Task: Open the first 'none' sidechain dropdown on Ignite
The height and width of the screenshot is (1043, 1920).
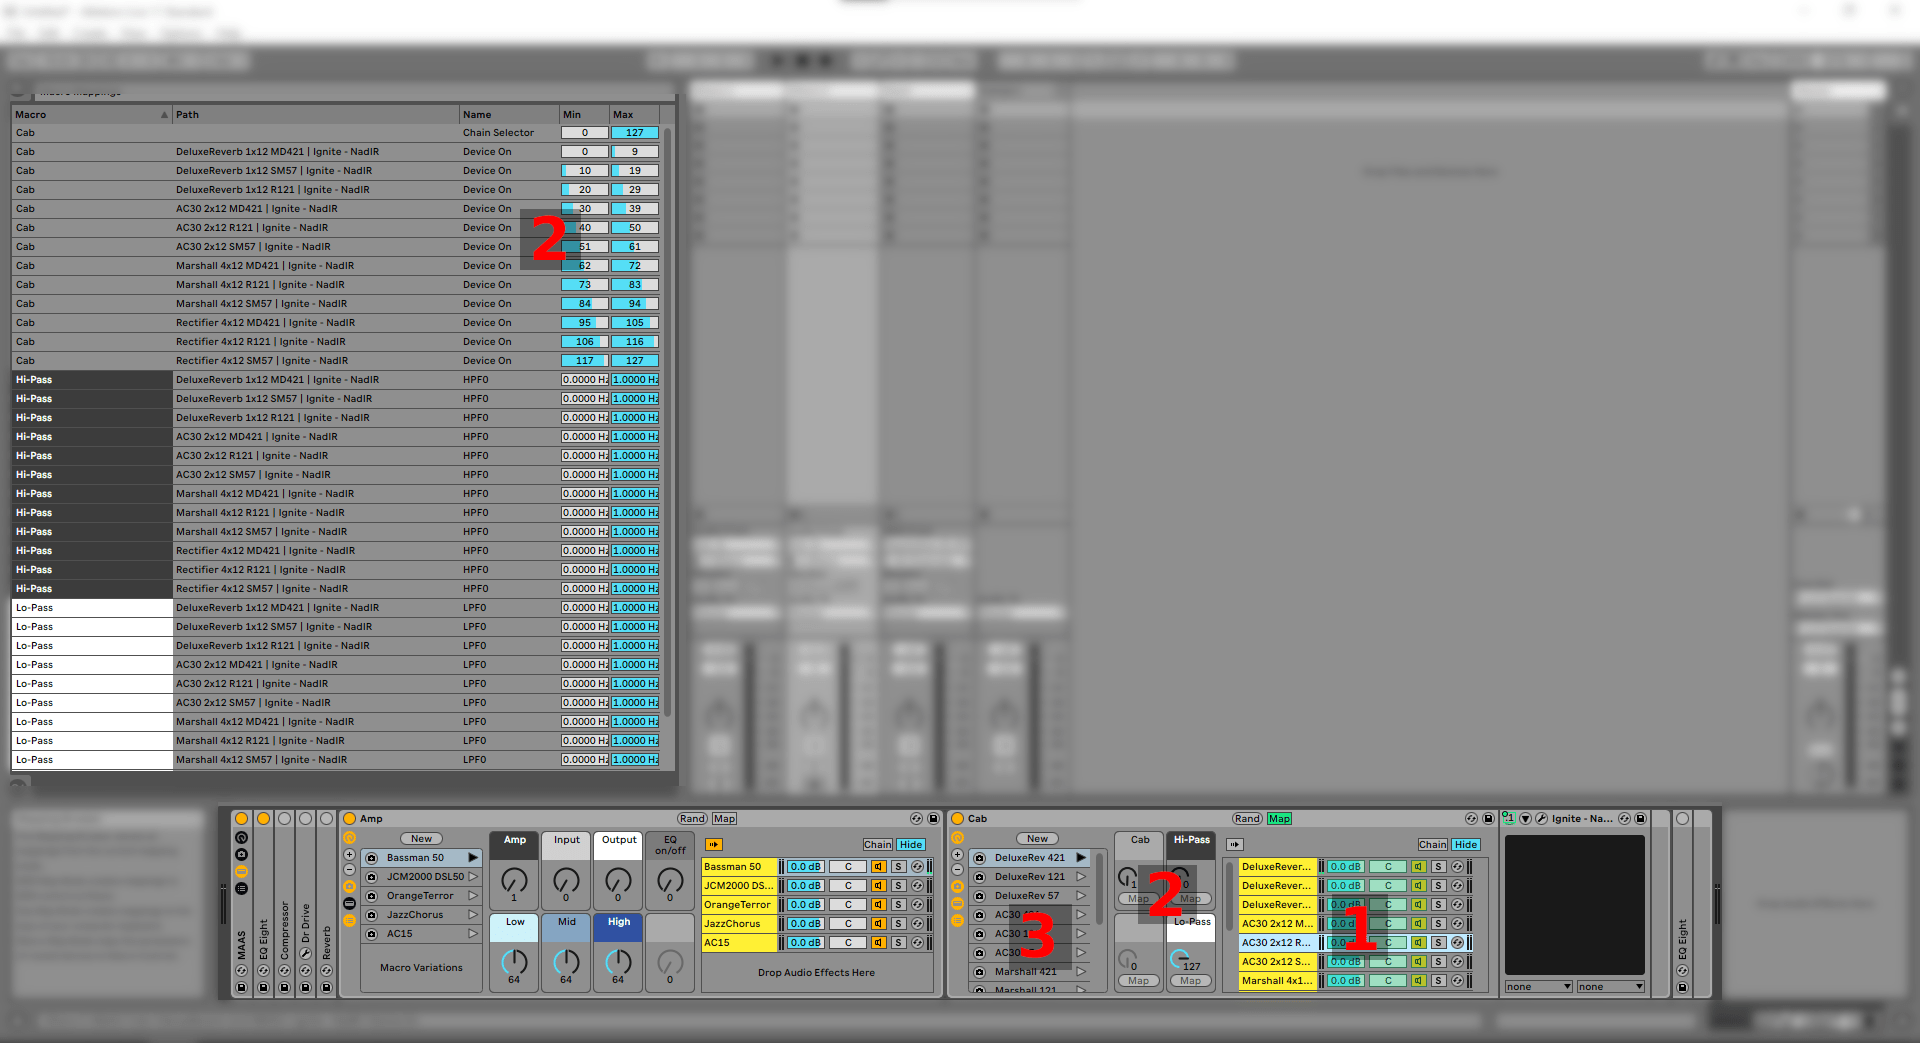Action: 1538,986
